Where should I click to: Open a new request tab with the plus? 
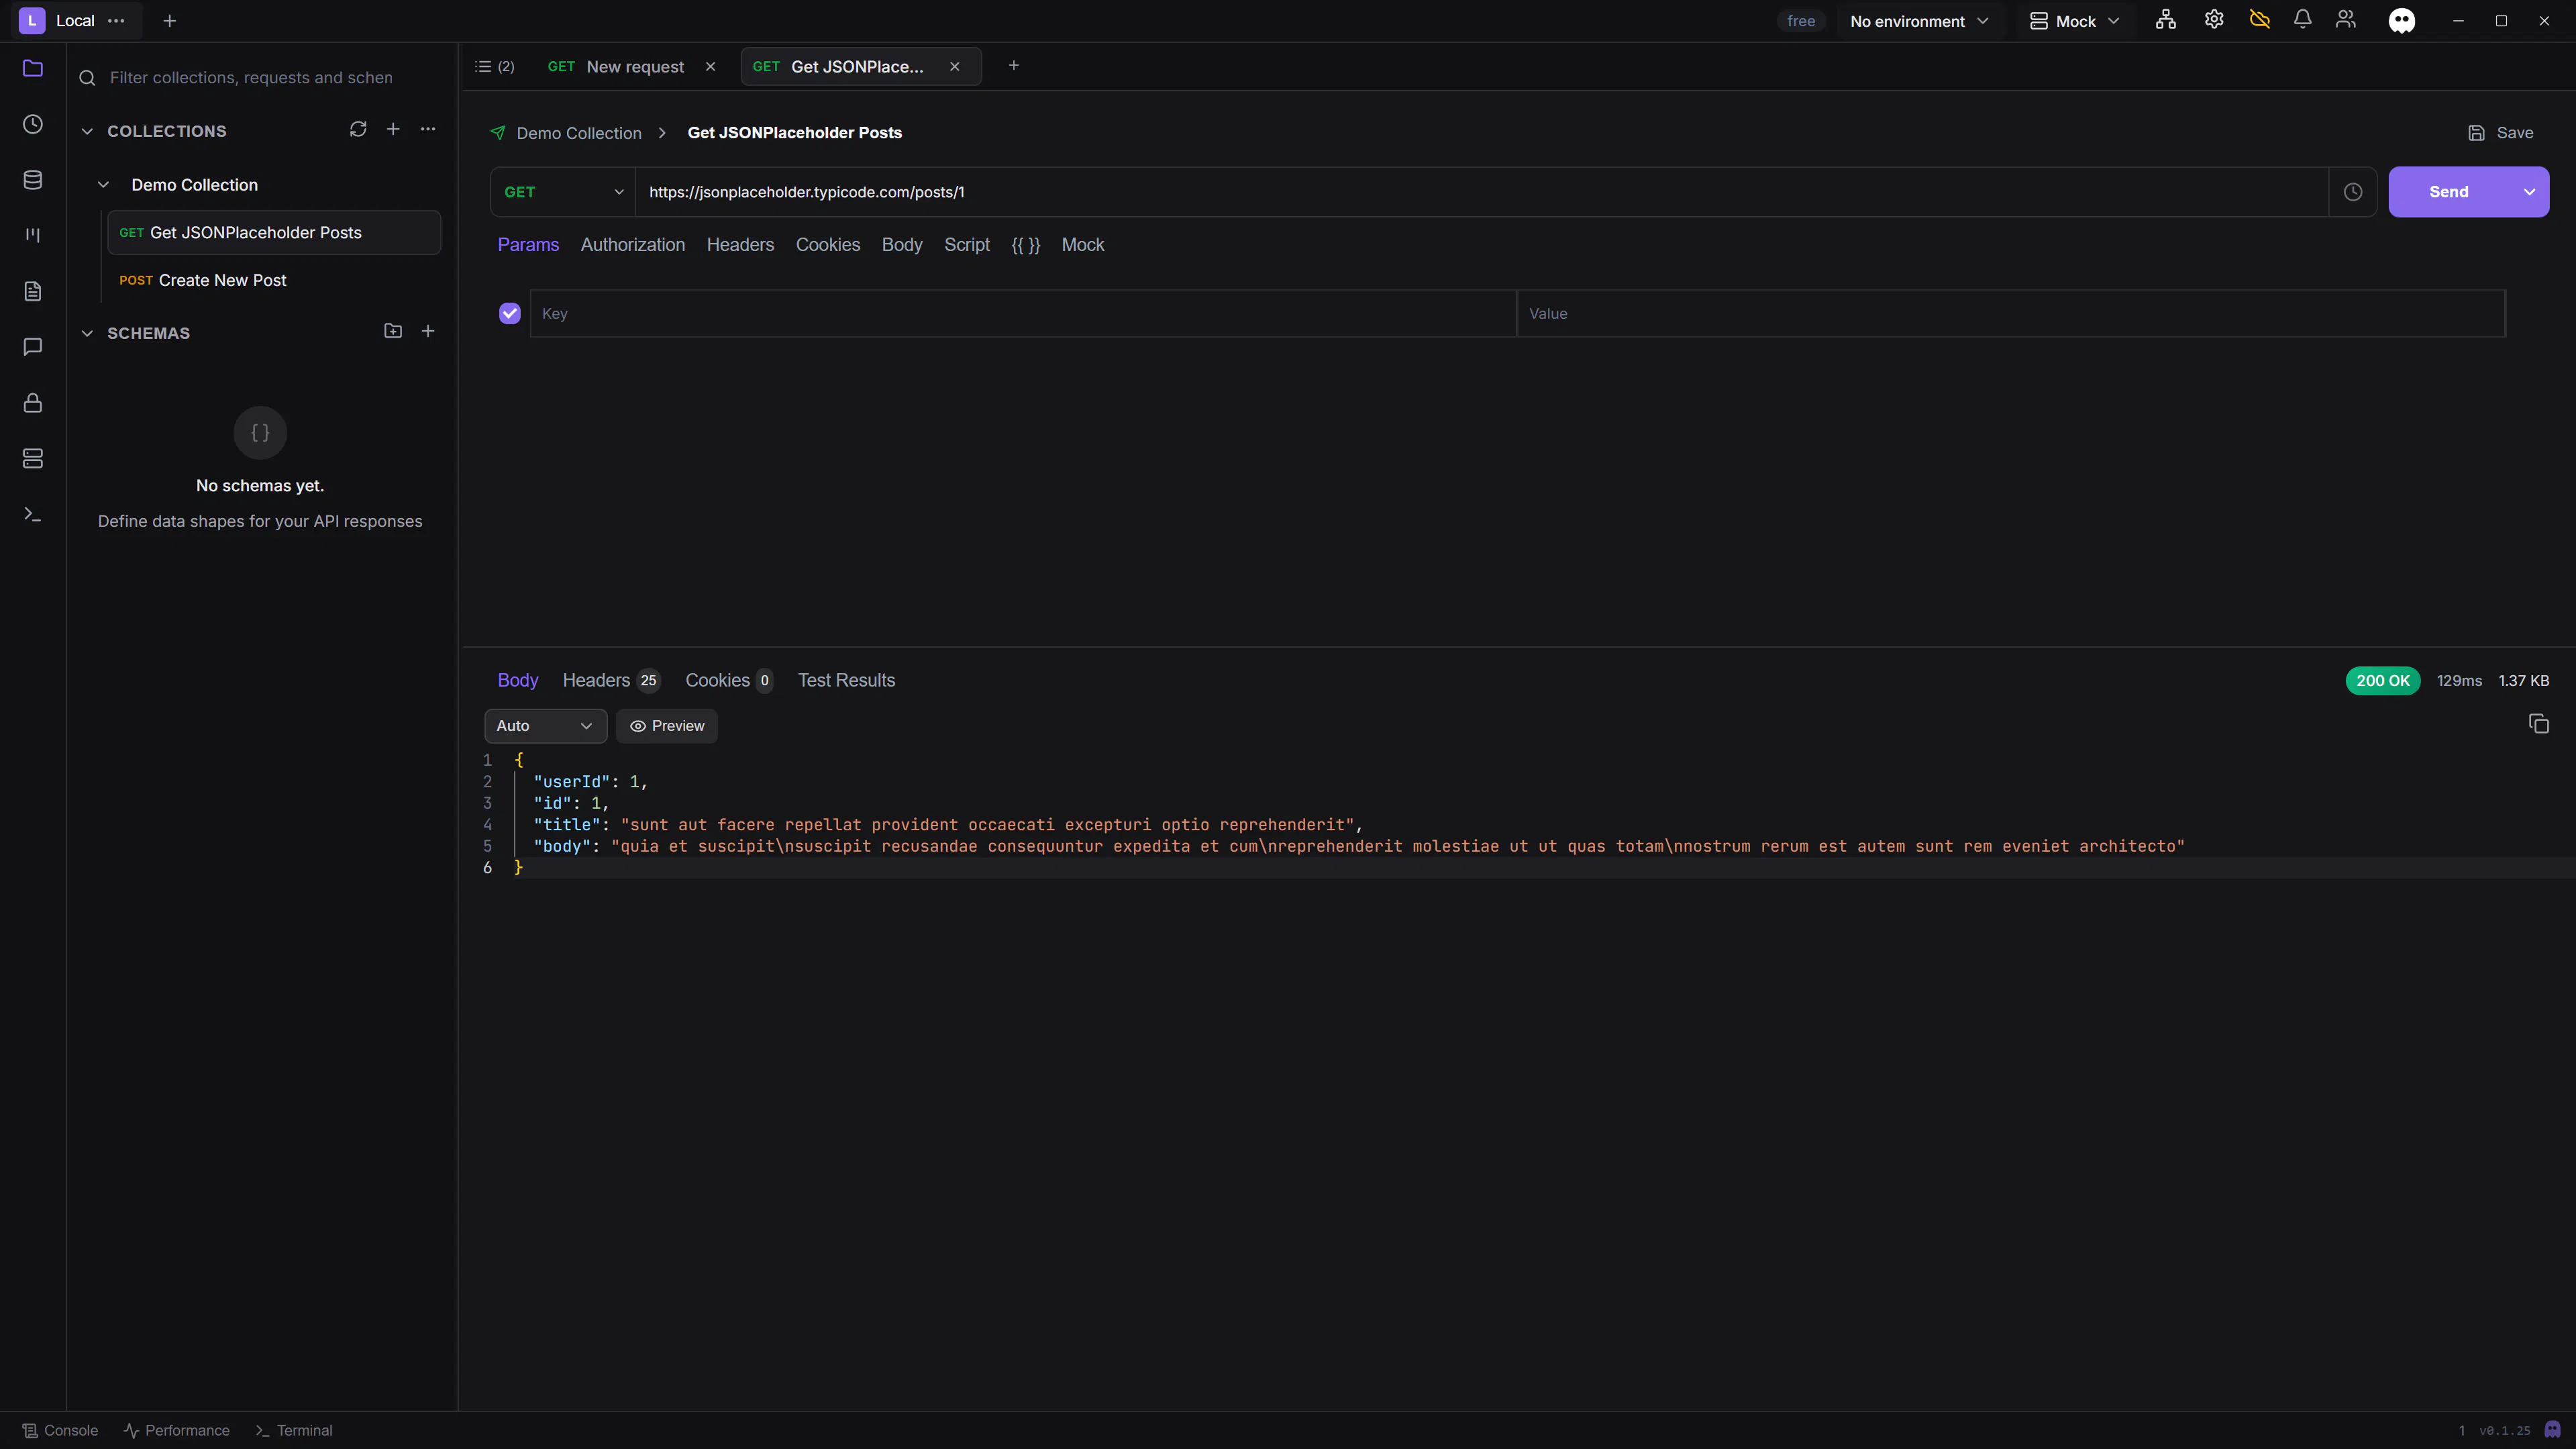[x=1014, y=66]
